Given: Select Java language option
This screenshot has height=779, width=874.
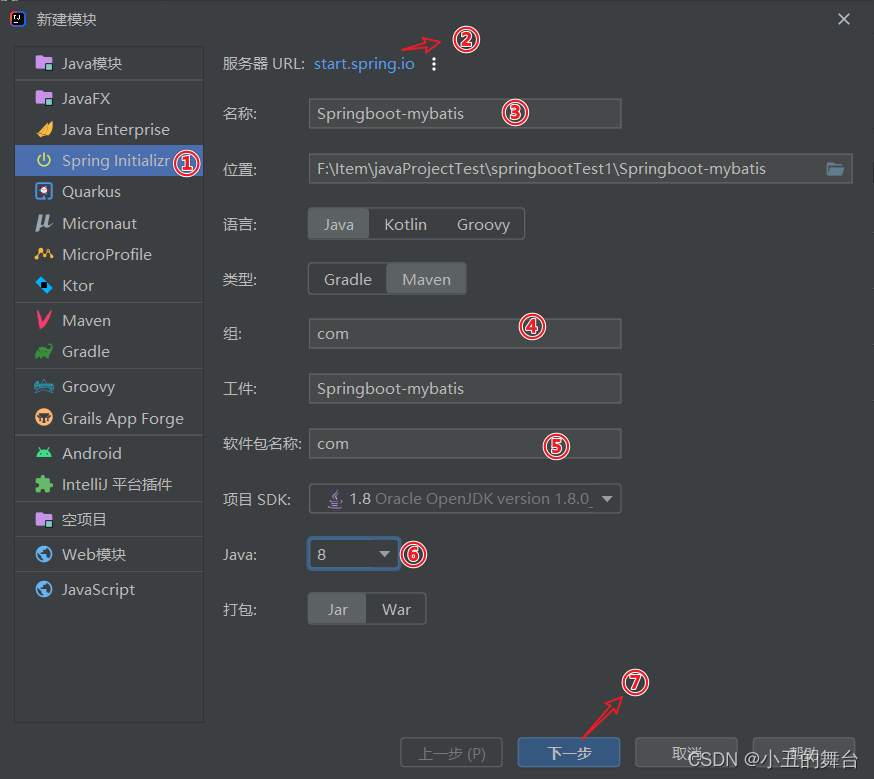Looking at the screenshot, I should (x=339, y=224).
